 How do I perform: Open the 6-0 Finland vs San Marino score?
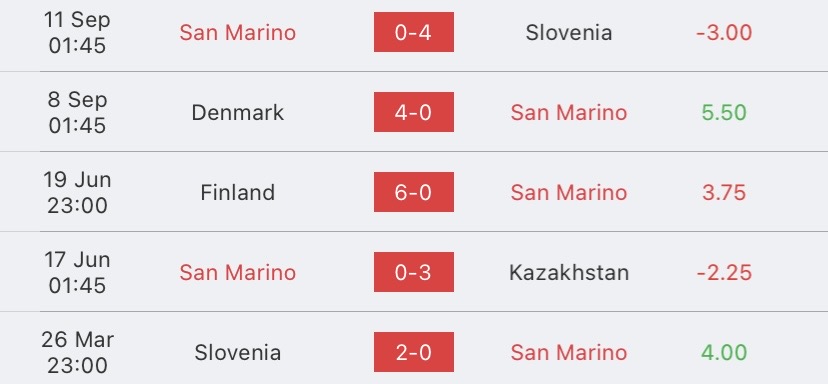413,192
